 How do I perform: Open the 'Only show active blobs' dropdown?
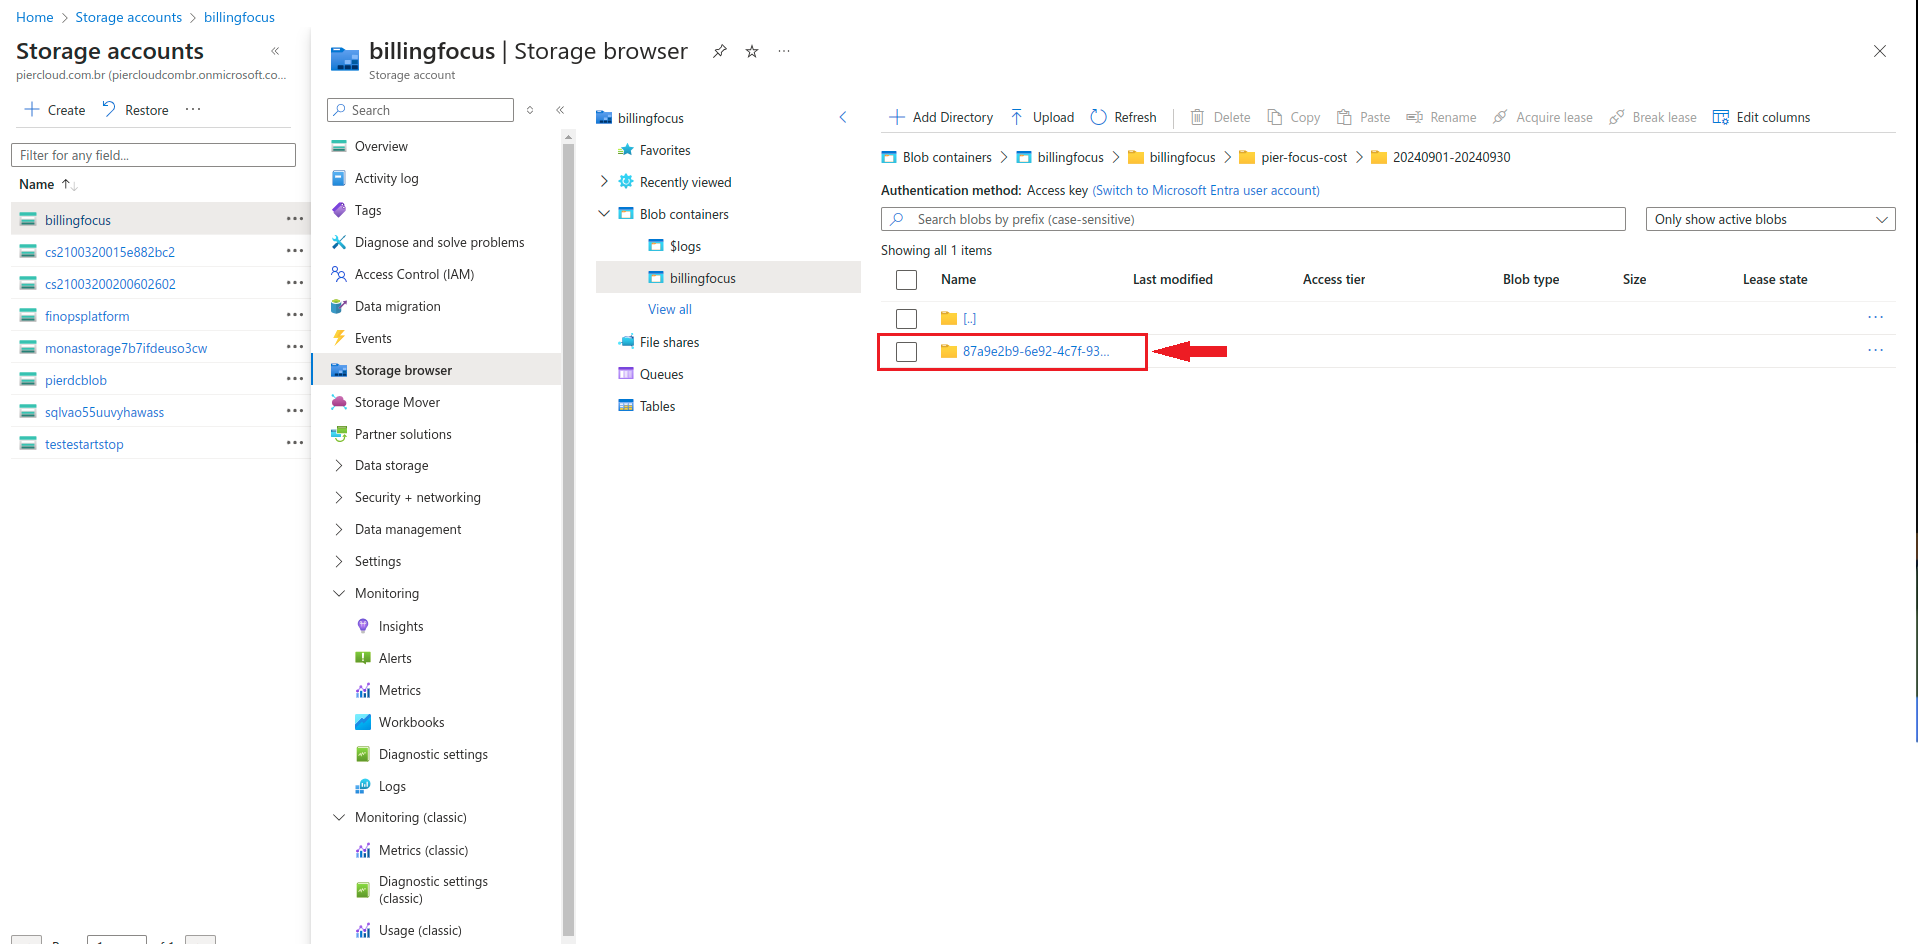click(x=1770, y=219)
